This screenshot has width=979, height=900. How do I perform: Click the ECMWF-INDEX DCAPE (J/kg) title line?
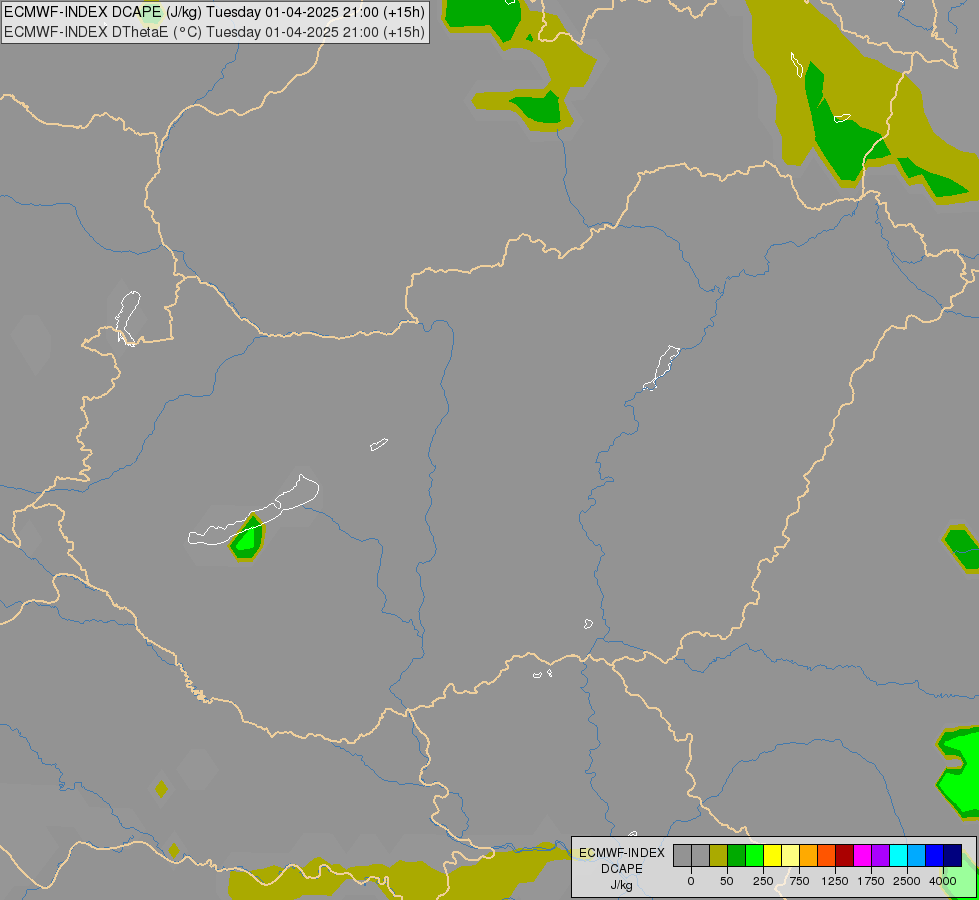pyautogui.click(x=214, y=12)
